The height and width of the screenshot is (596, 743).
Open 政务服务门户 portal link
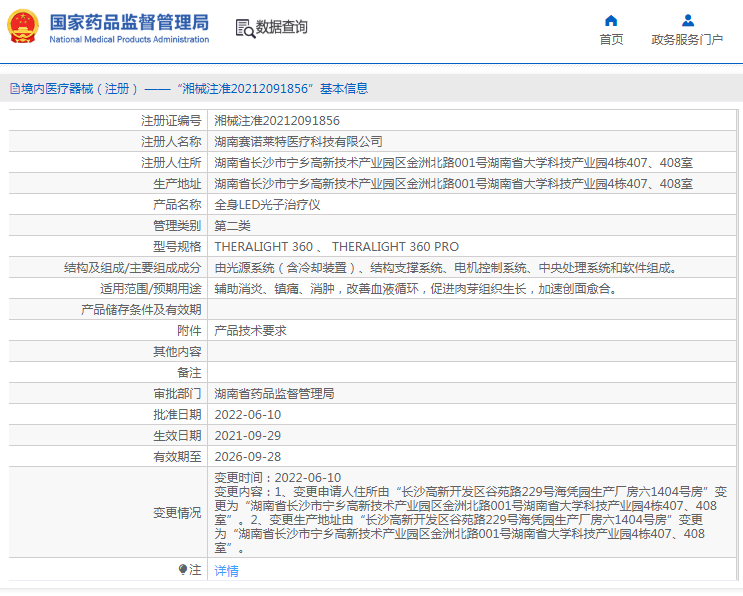tap(687, 40)
